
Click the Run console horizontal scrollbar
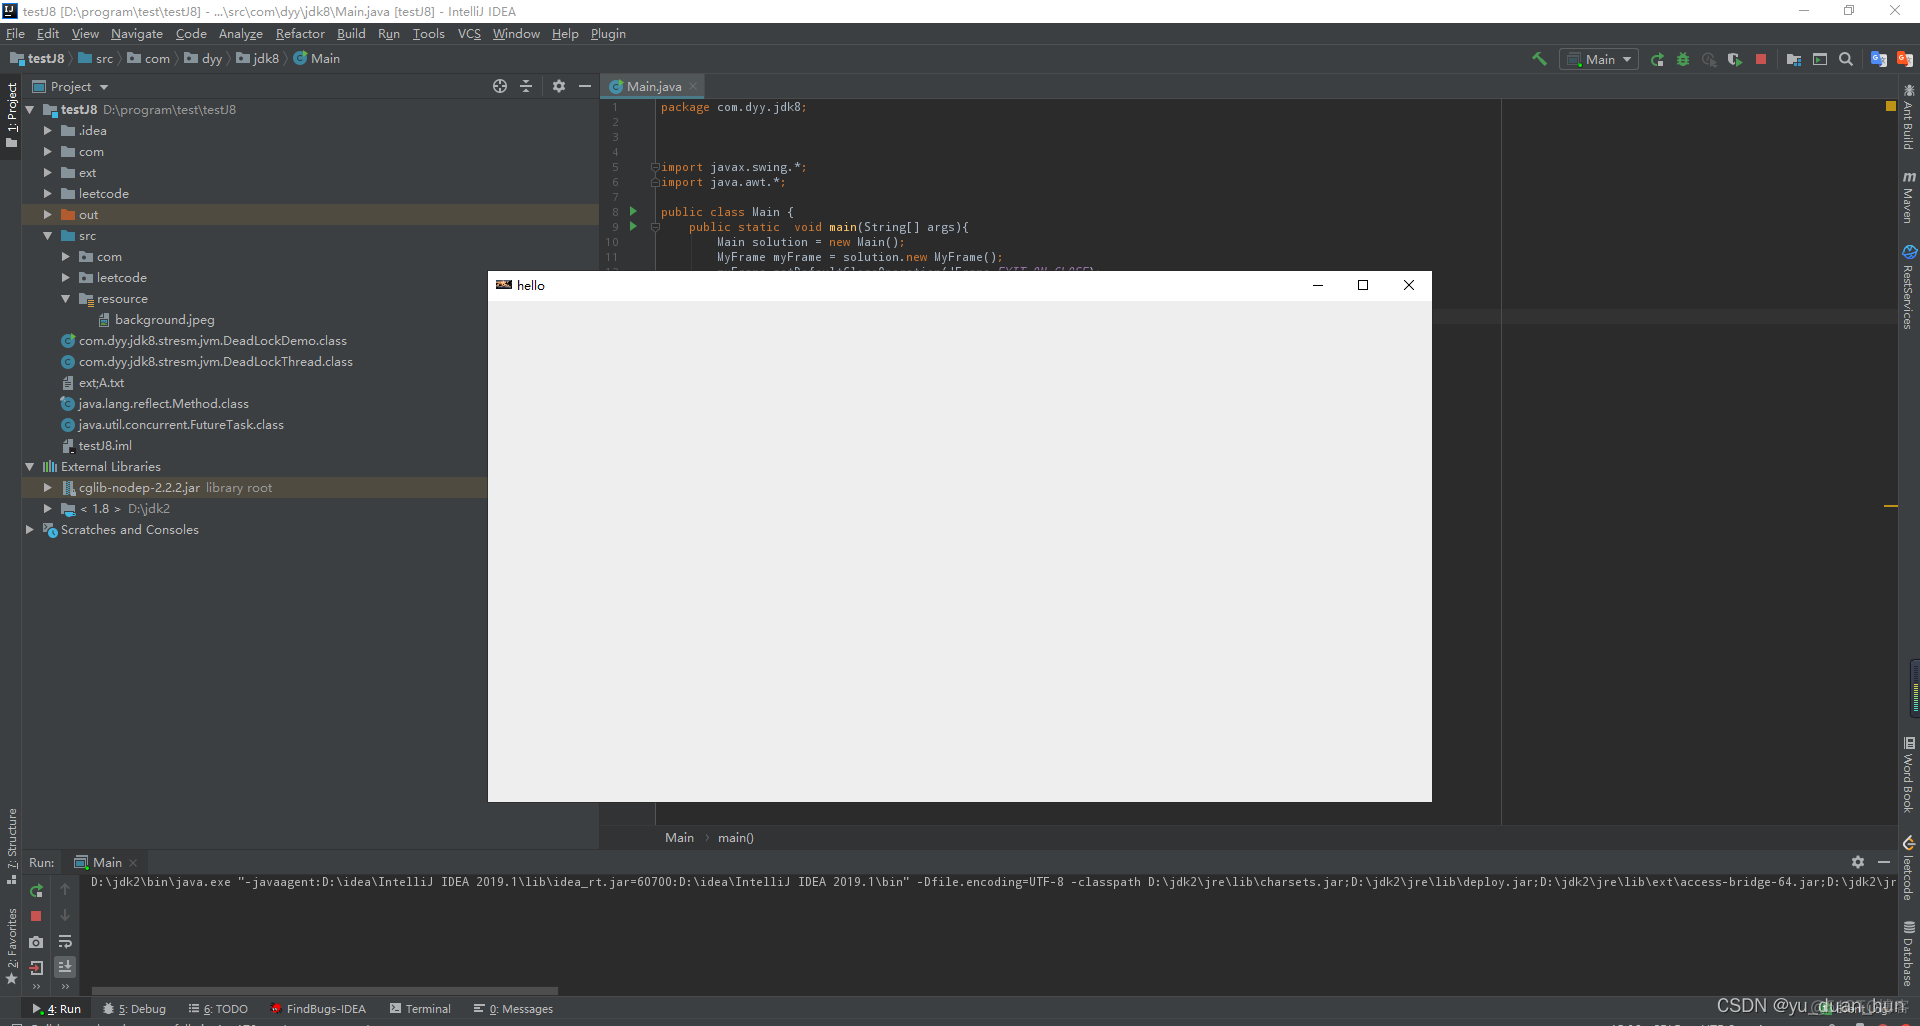[325, 991]
